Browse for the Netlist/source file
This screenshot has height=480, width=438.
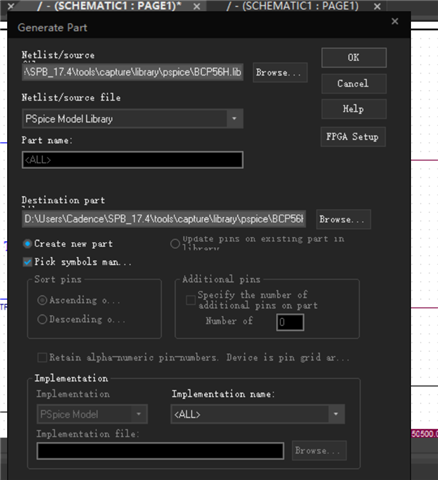point(280,72)
